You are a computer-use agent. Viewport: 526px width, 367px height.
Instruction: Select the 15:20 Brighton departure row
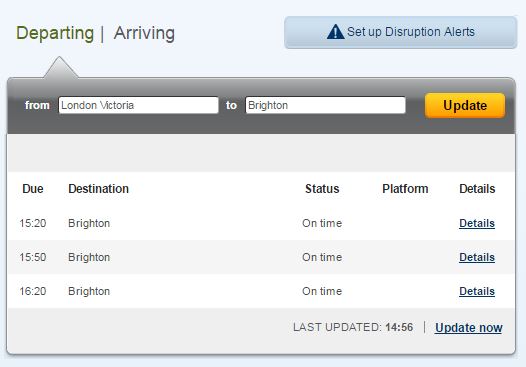coord(261,223)
